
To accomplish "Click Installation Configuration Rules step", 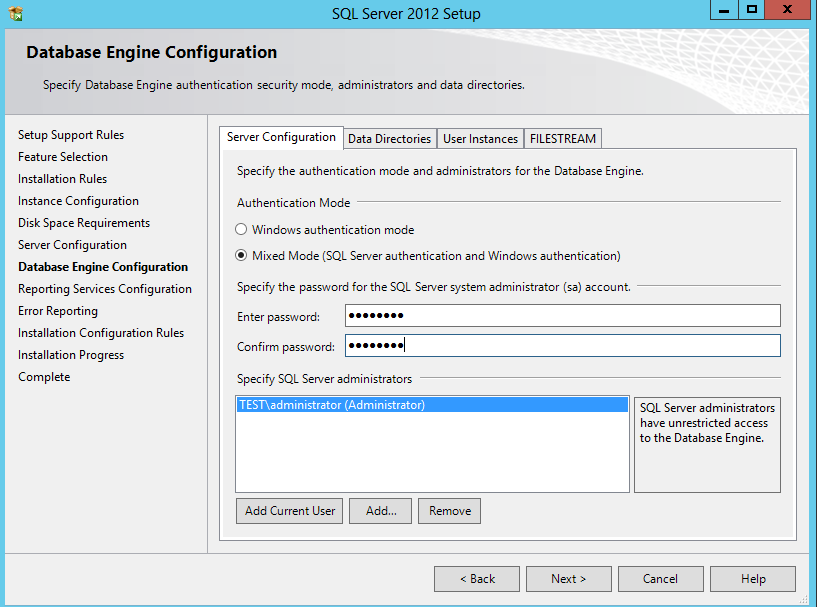I will click(101, 333).
